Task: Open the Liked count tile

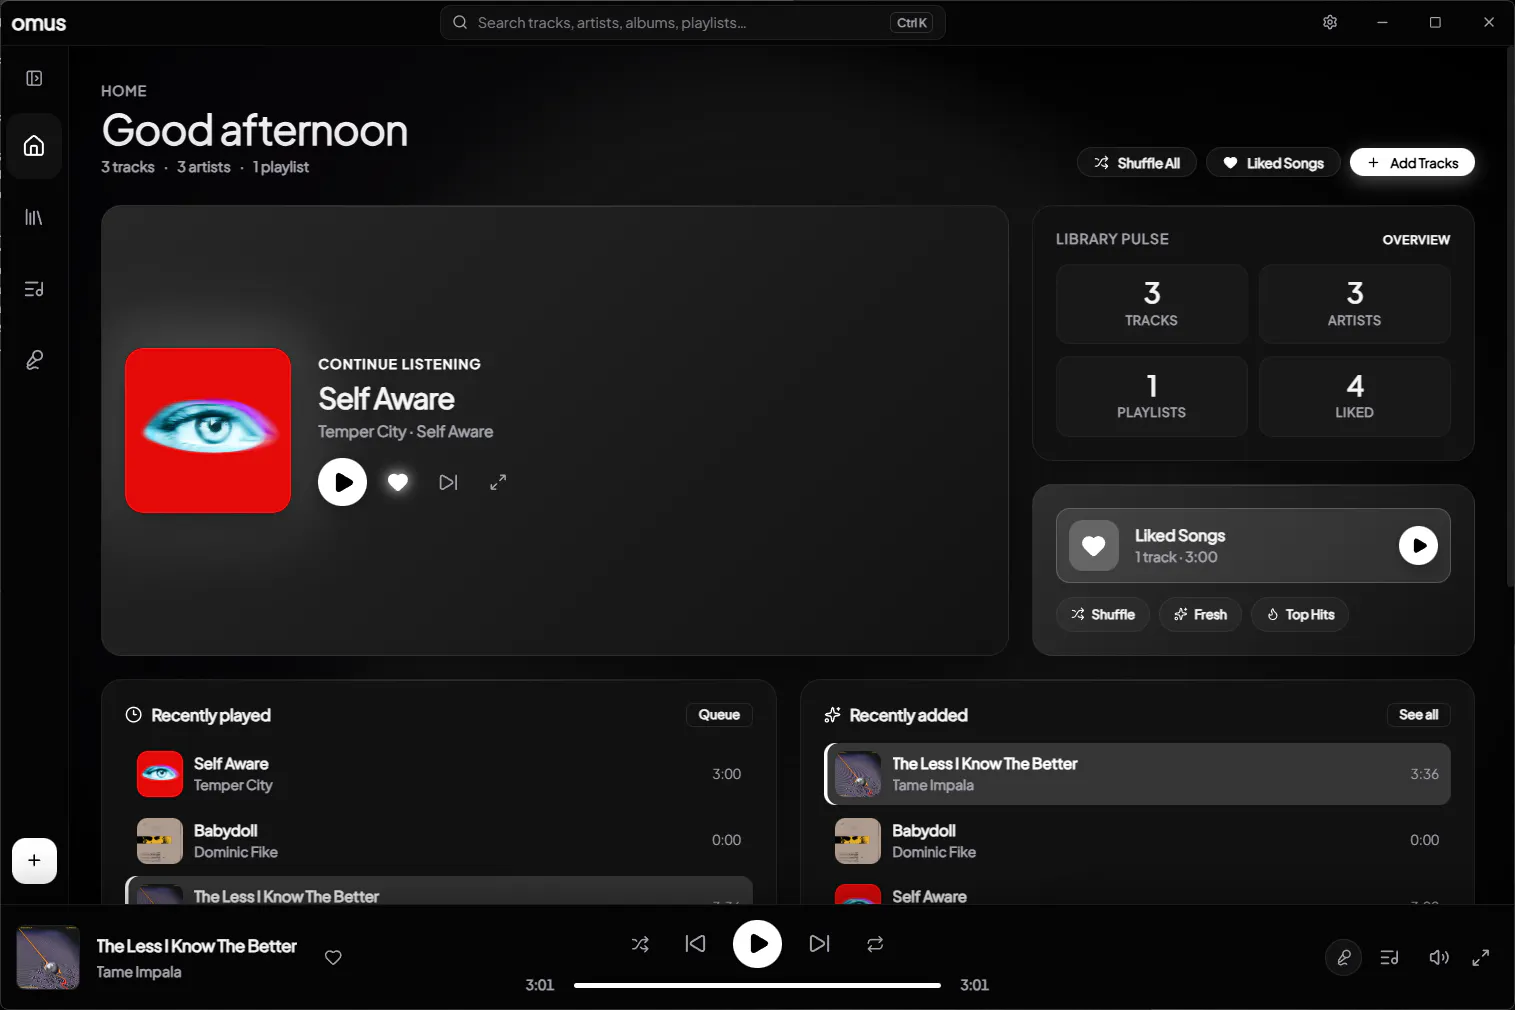Action: click(1355, 396)
